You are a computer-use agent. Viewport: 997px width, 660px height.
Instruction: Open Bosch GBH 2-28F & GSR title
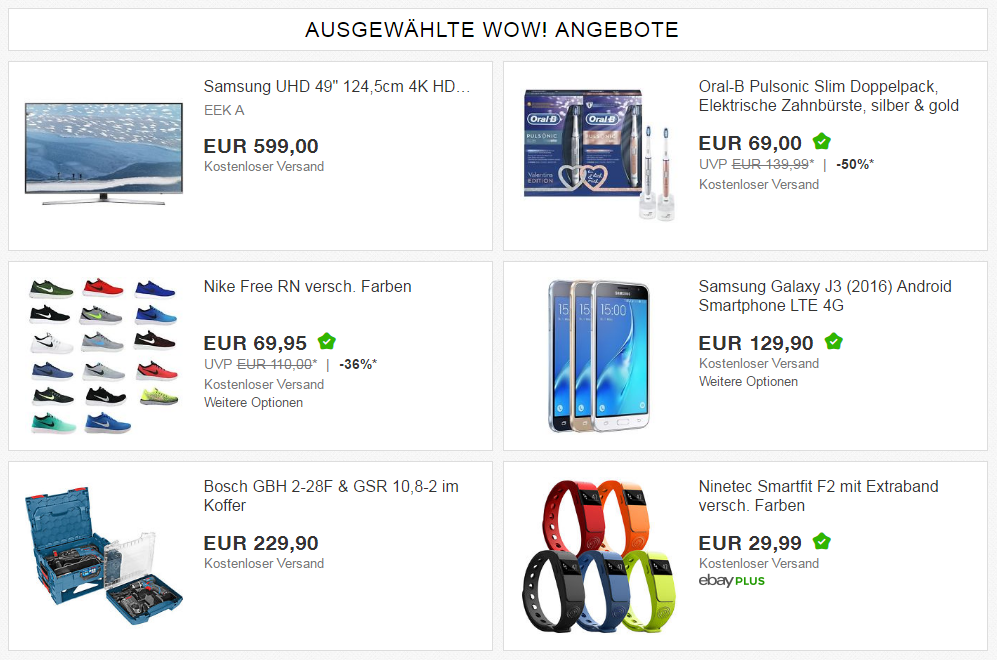click(331, 496)
